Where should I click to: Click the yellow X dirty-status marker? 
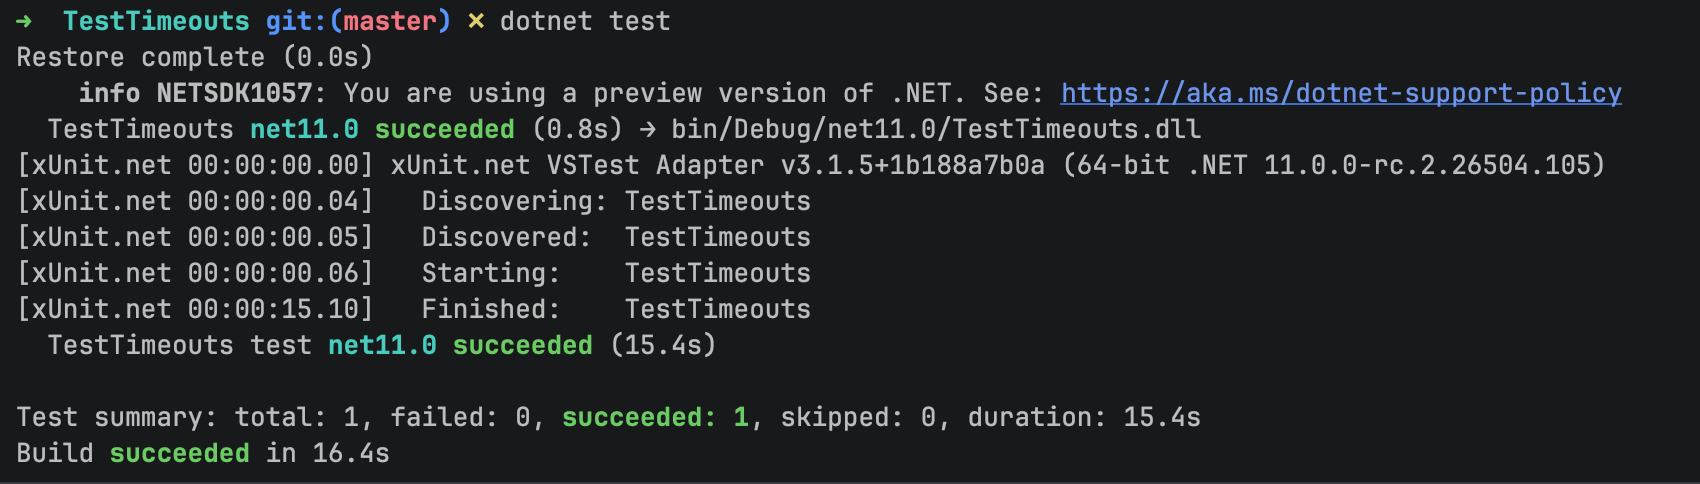476,21
